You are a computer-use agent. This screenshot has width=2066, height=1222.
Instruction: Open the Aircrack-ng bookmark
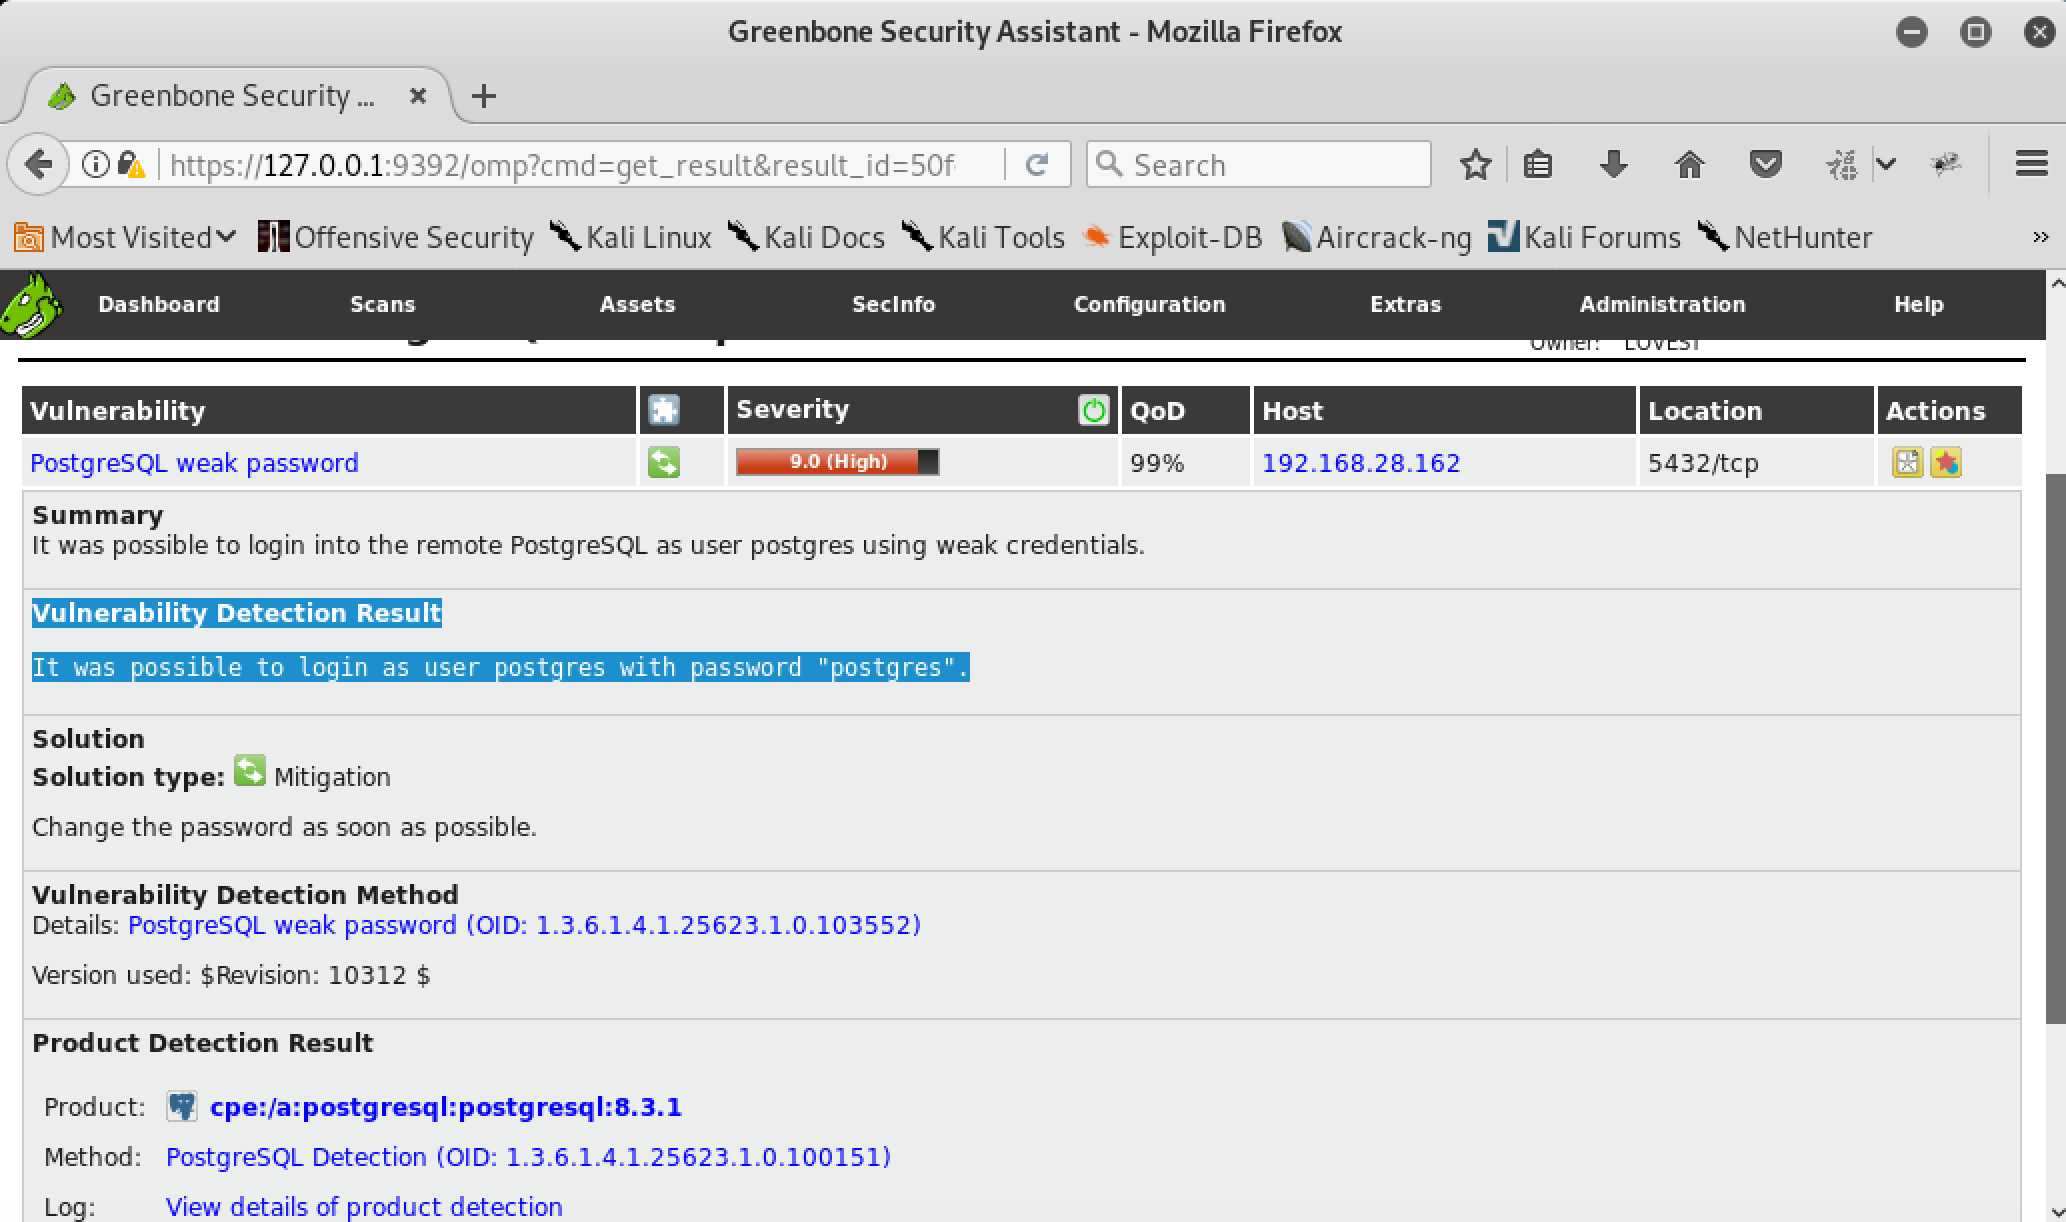pyautogui.click(x=1377, y=237)
